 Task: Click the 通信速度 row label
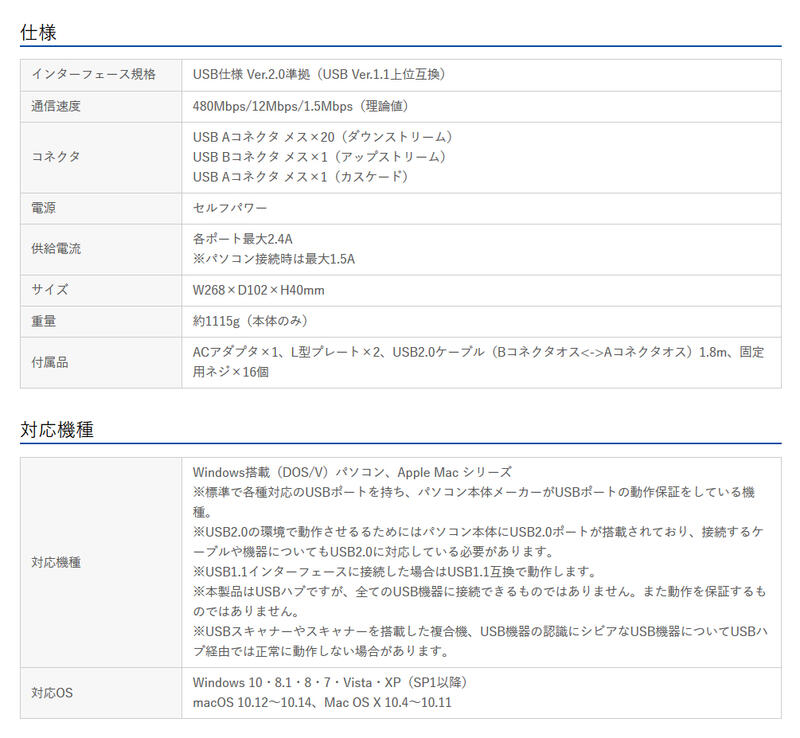pyautogui.click(x=56, y=106)
